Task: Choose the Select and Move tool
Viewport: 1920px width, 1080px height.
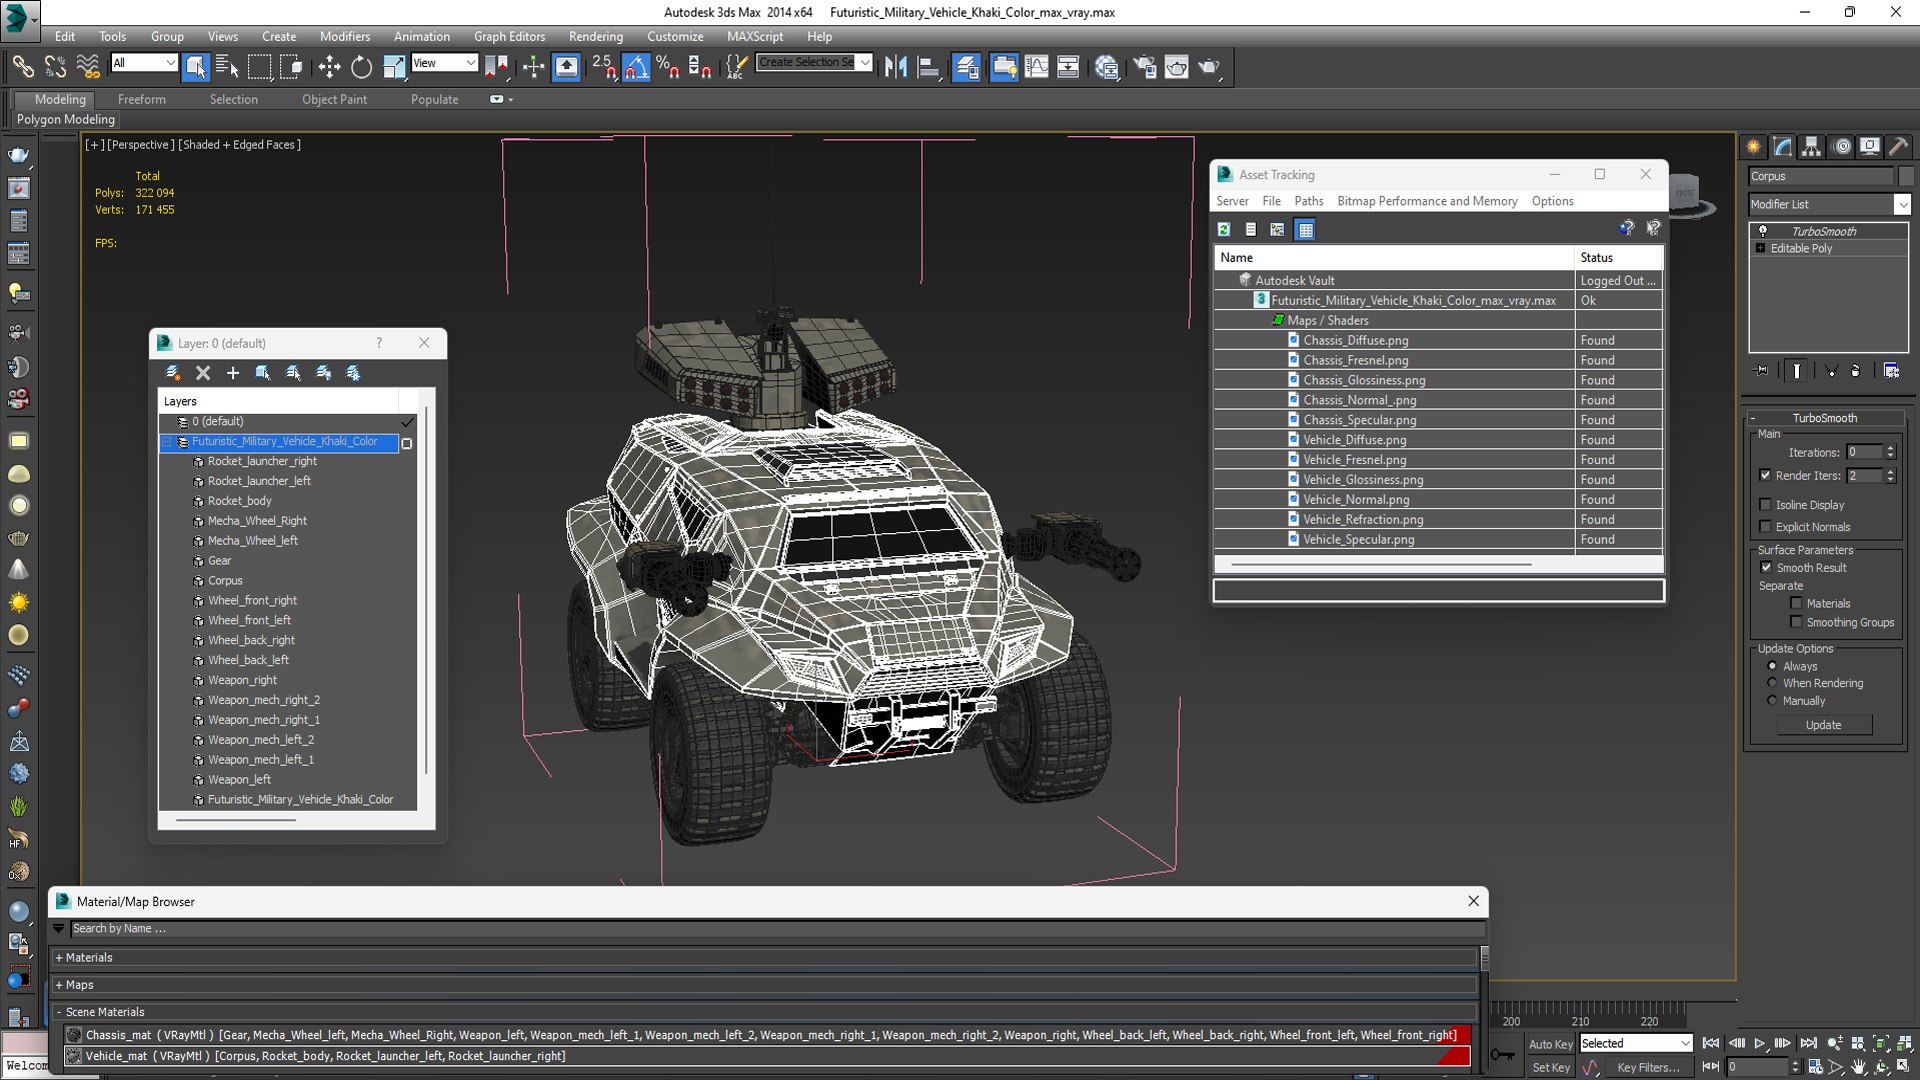Action: (329, 67)
